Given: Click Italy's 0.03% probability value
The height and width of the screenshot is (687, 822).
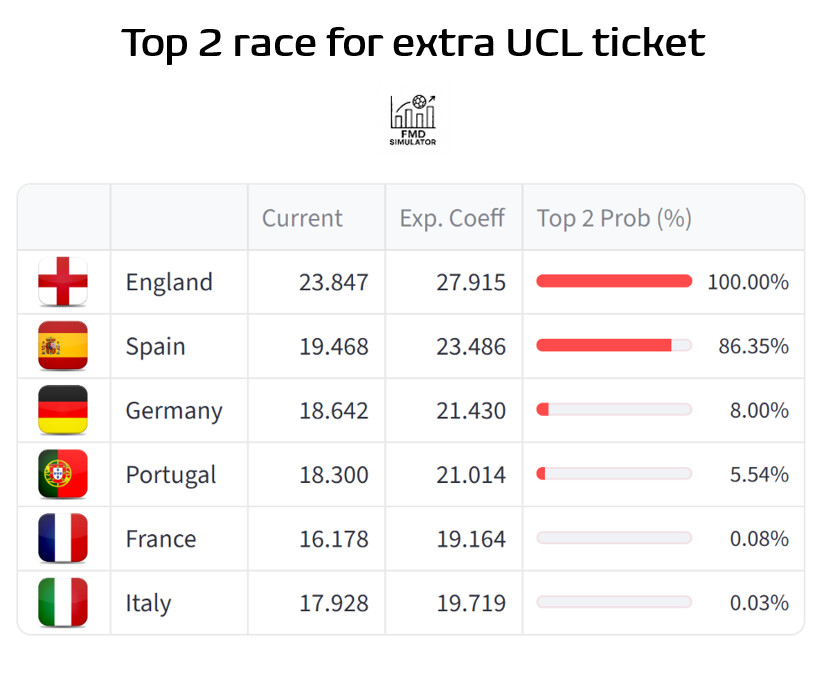Looking at the screenshot, I should pyautogui.click(x=759, y=603).
